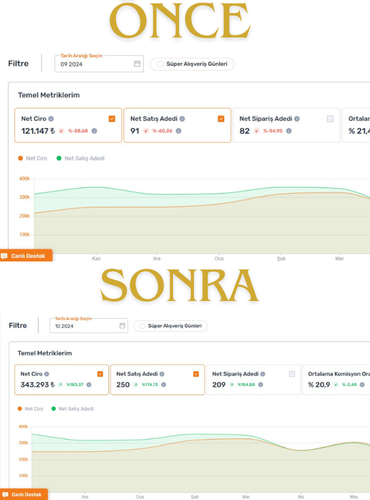Click info icon beside 250 sales percentage
The width and height of the screenshot is (370, 500).
click(x=164, y=385)
